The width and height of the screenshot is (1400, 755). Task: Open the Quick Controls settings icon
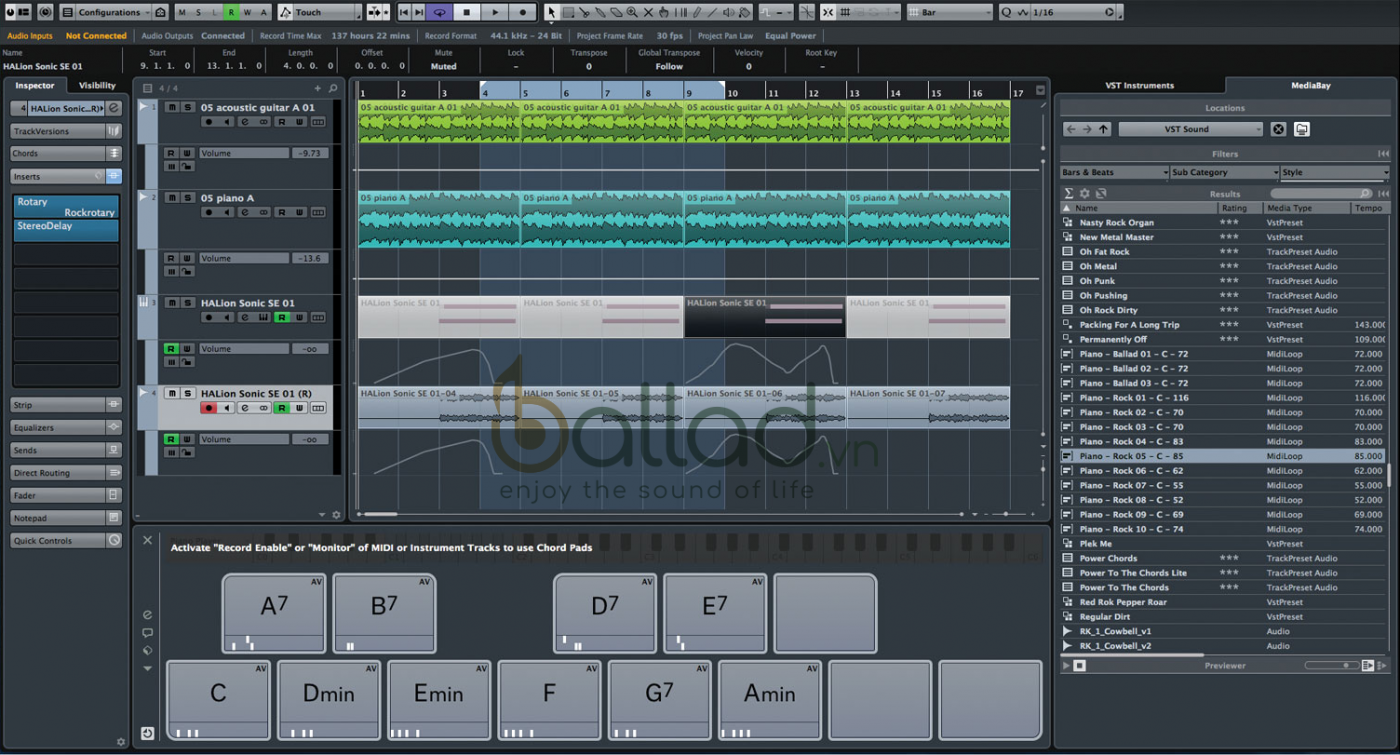tap(114, 541)
